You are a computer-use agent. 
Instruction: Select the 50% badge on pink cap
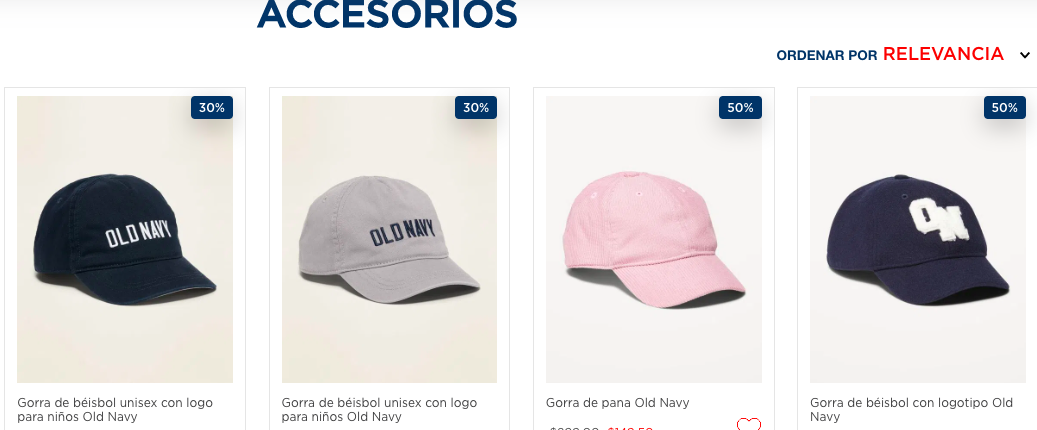740,108
